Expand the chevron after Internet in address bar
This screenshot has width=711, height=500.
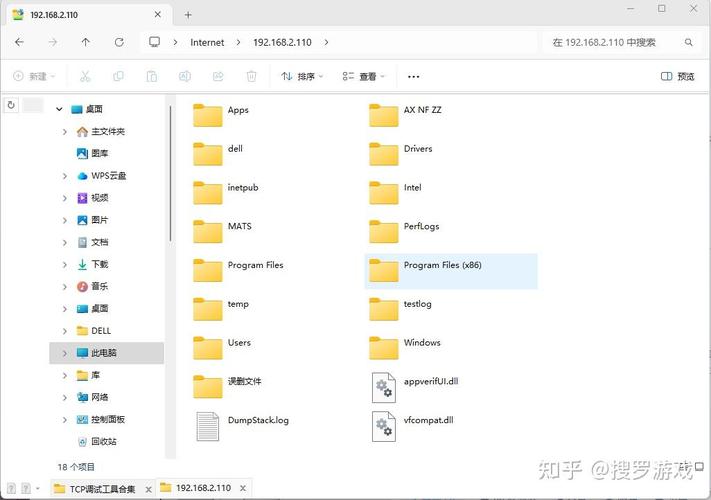coord(239,42)
